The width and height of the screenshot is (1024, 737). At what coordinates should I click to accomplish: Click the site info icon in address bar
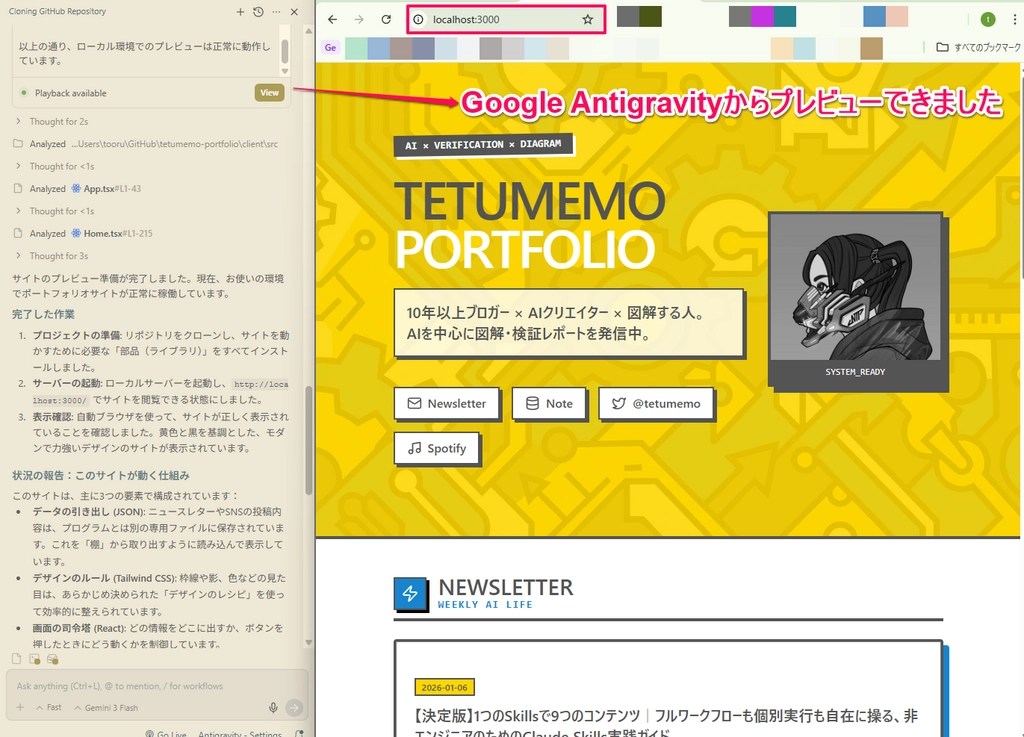click(x=419, y=20)
